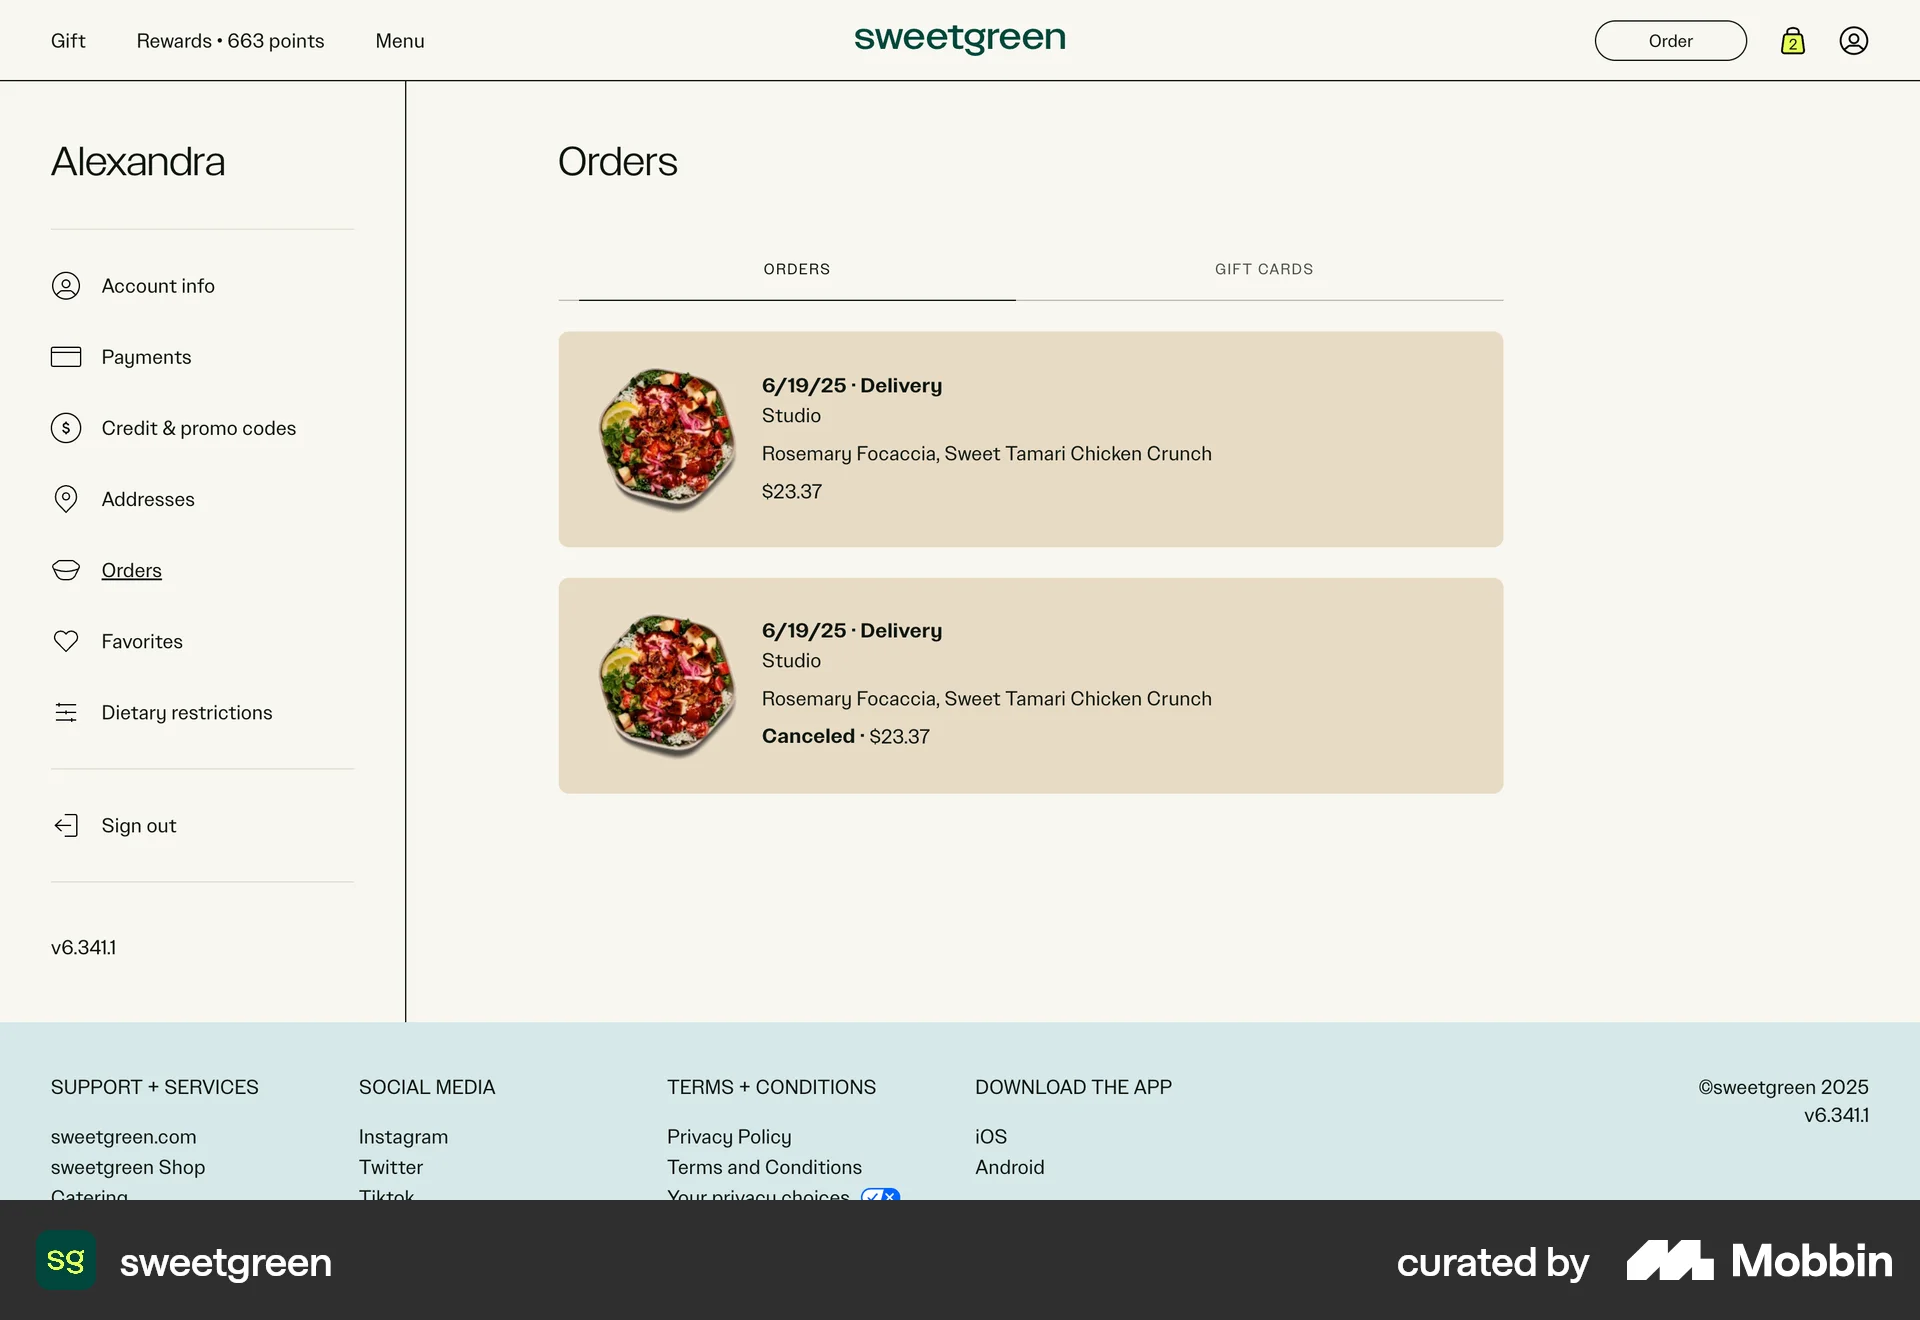The image size is (1920, 1320).
Task: Click the account profile icon in top bar
Action: (x=1855, y=40)
